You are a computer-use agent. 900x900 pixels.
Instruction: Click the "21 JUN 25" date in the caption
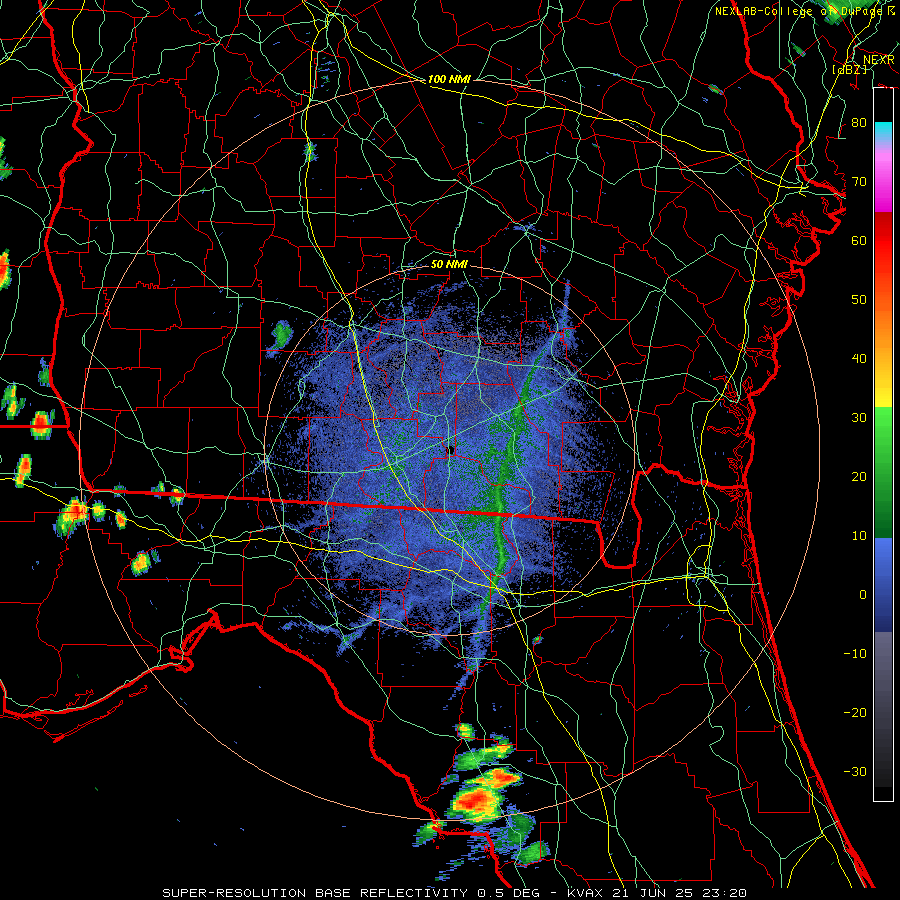click(655, 893)
